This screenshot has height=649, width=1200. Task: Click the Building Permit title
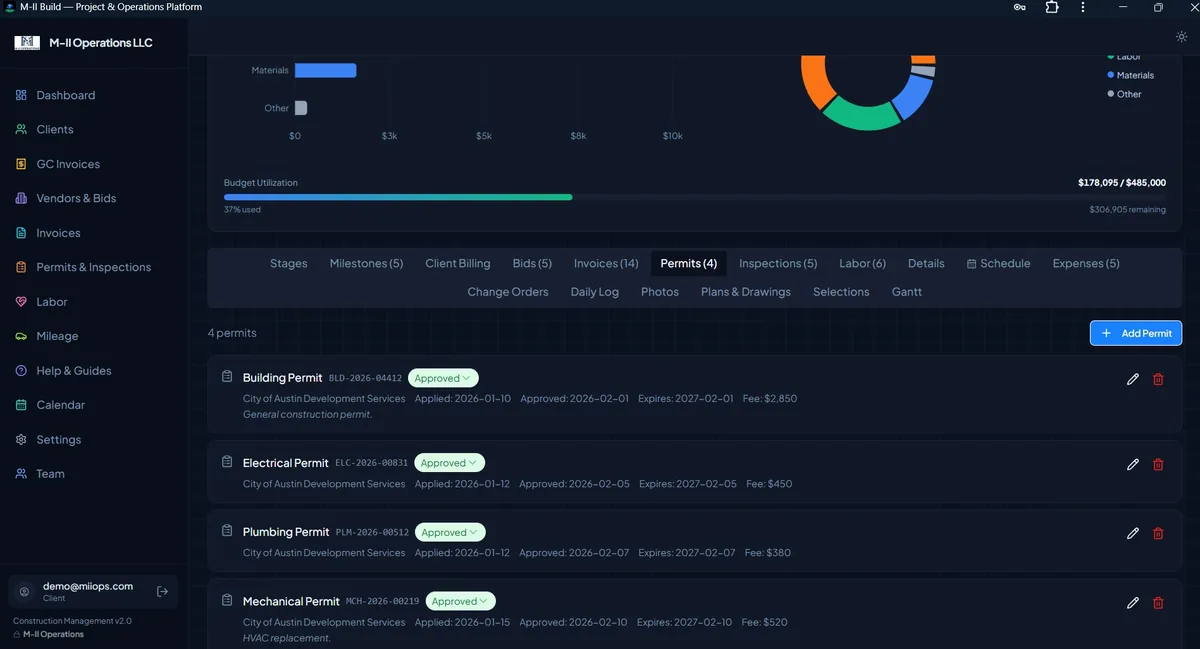[283, 378]
